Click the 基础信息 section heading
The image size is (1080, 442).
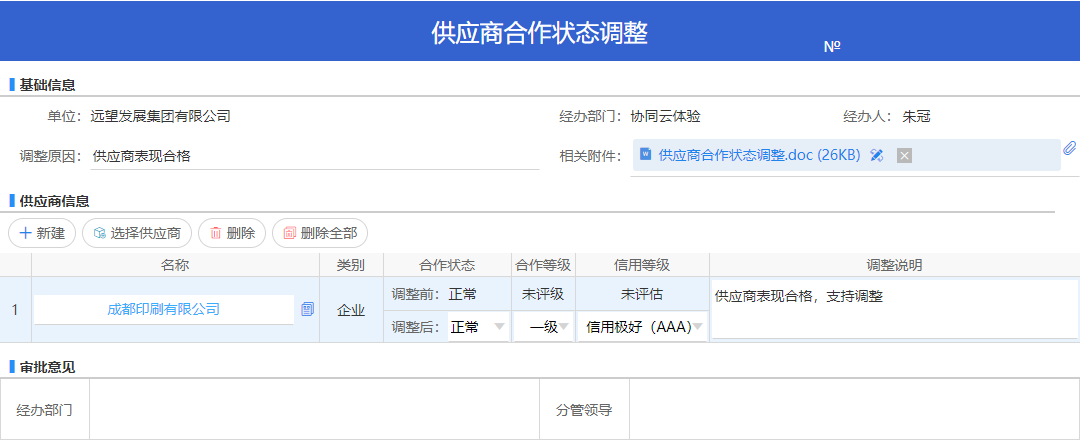[x=47, y=85]
